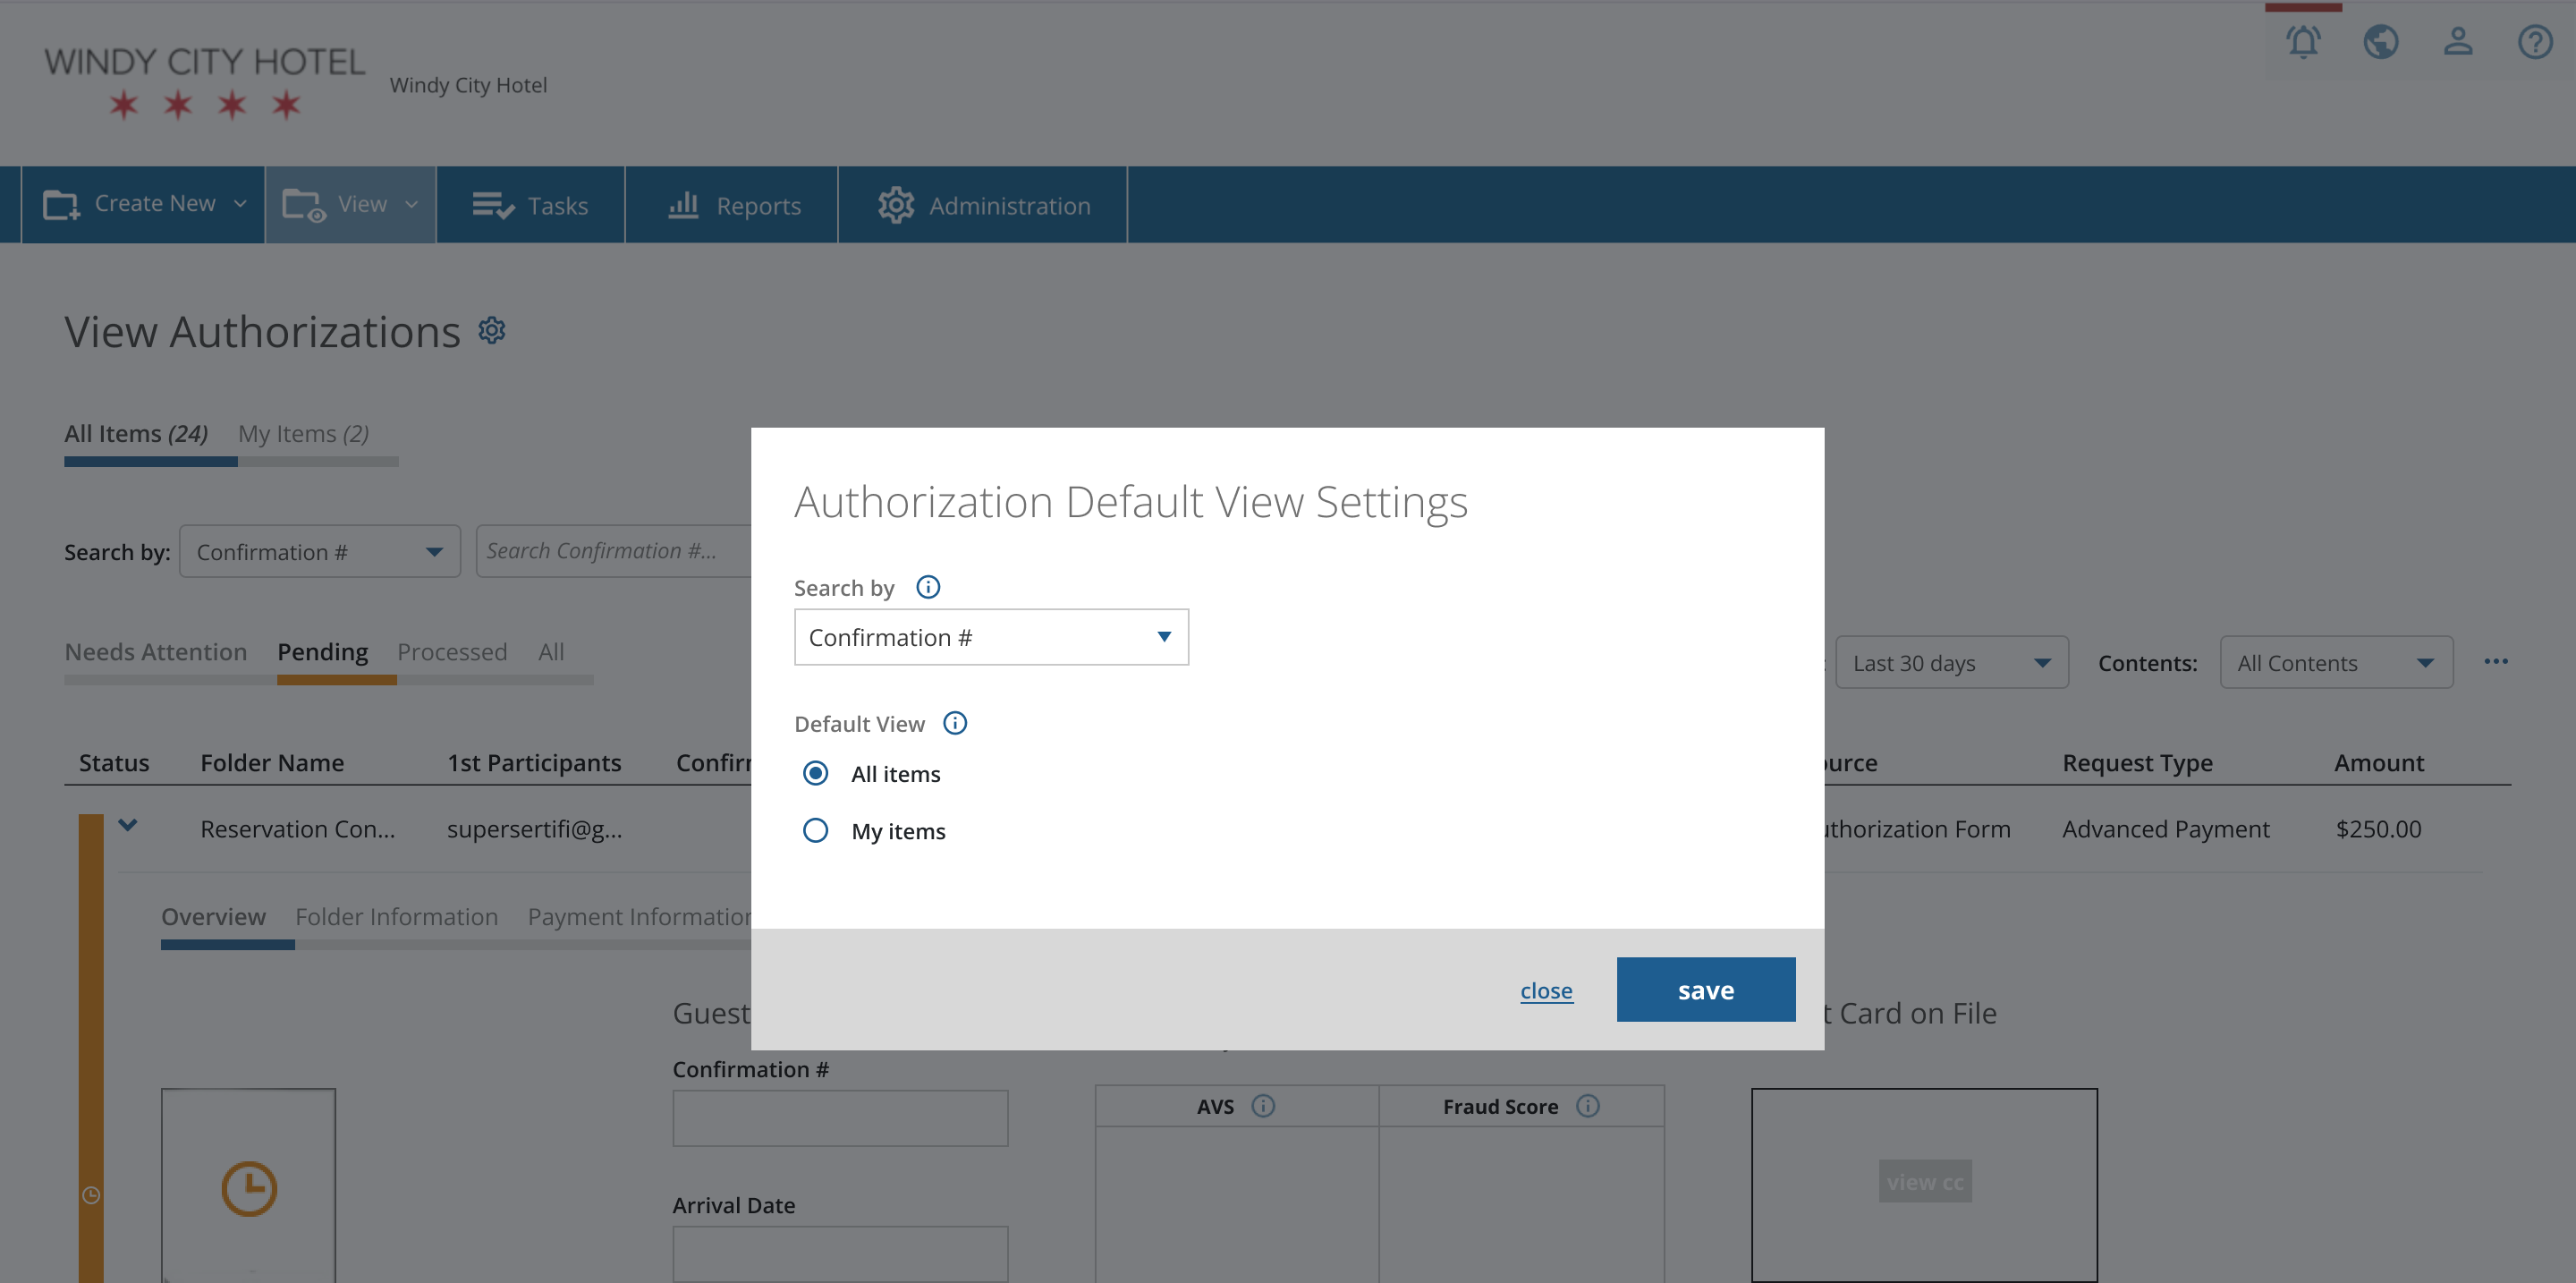
Task: Open the Reports menu
Action: coord(732,205)
